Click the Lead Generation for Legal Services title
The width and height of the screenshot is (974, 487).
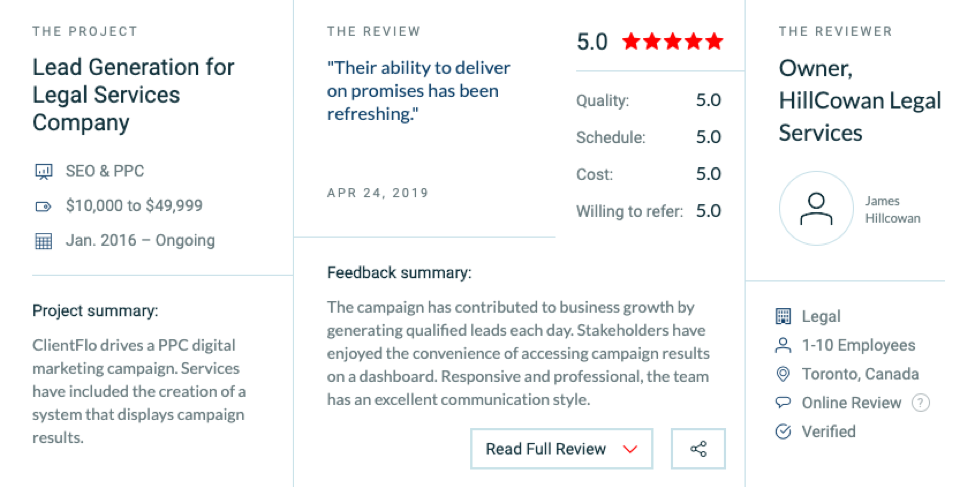tap(134, 95)
